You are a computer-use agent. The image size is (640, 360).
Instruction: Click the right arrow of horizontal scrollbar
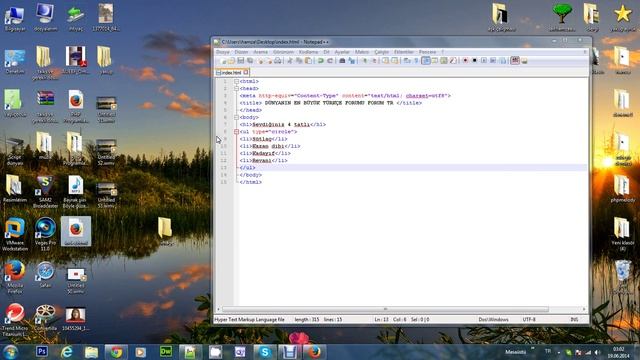click(x=584, y=309)
